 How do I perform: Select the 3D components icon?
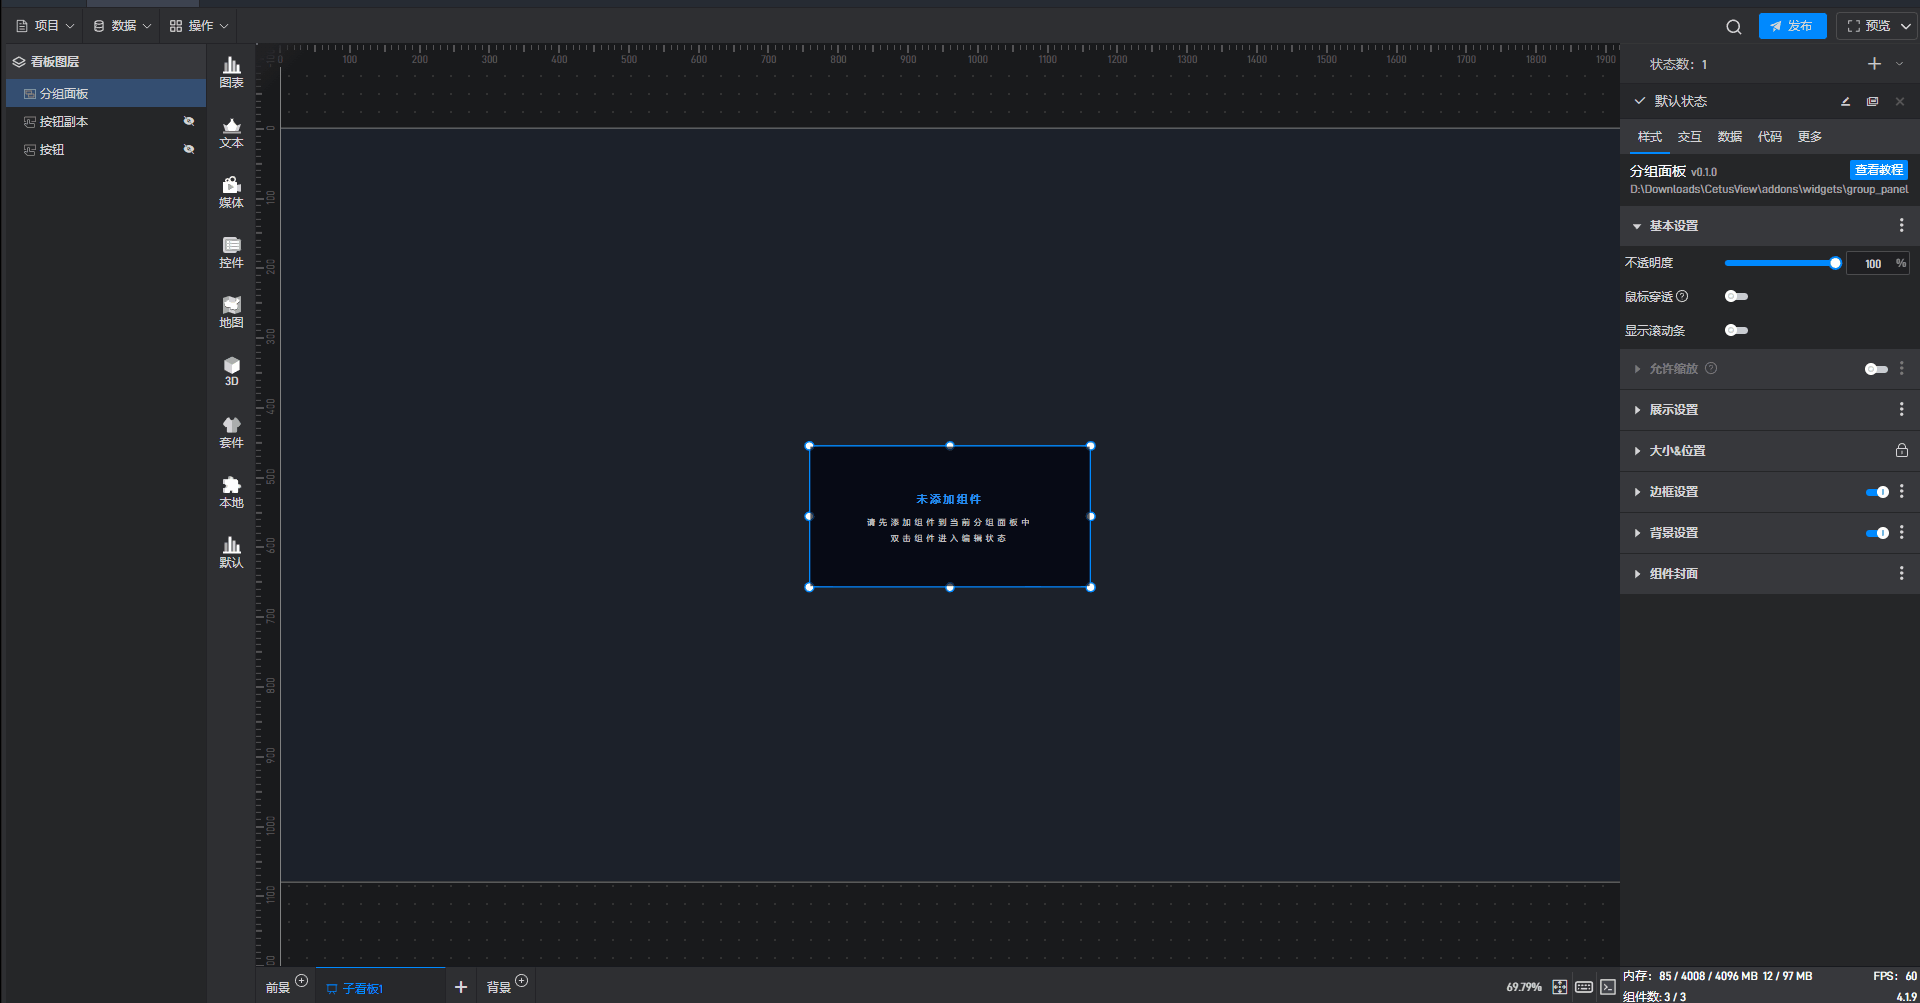click(231, 371)
